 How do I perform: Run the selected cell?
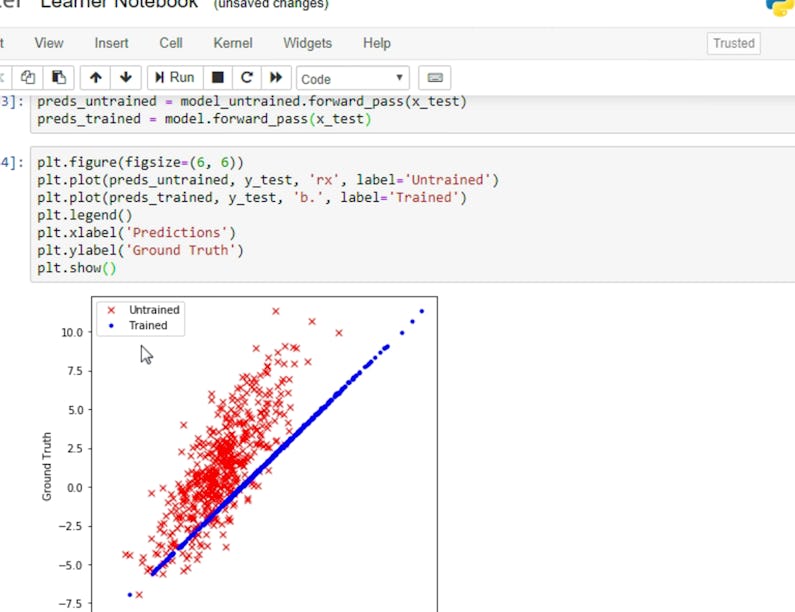175,78
